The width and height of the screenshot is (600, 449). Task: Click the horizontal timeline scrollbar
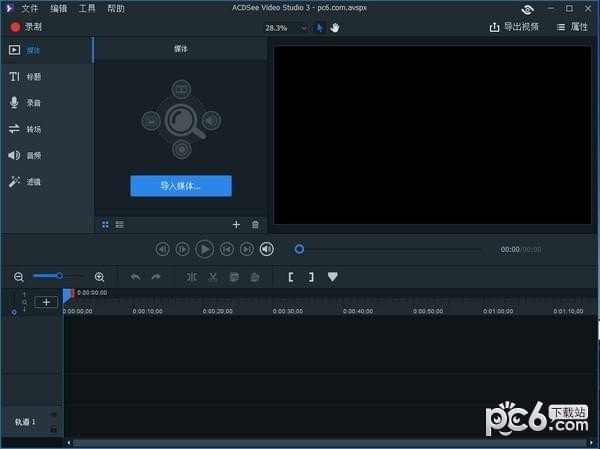[329, 443]
